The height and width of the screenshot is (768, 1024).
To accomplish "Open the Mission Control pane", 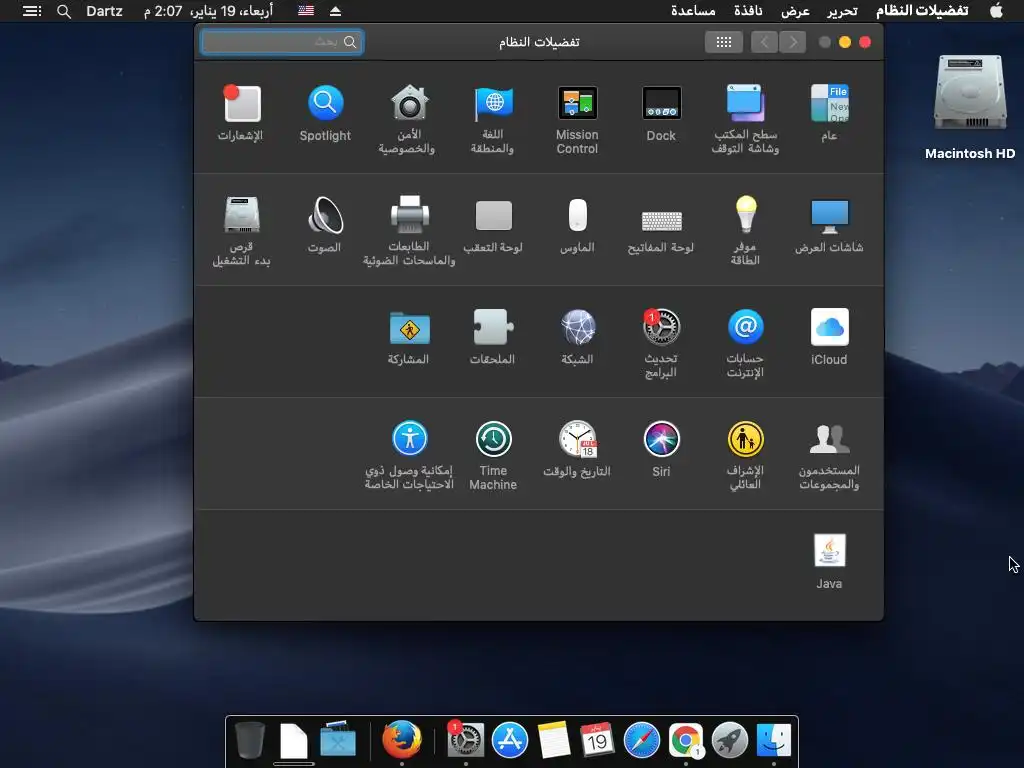I will (x=577, y=119).
